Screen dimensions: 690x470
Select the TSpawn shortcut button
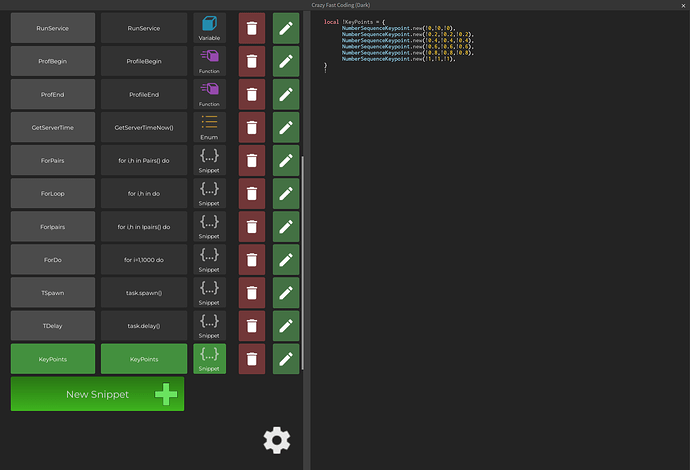pos(53,293)
